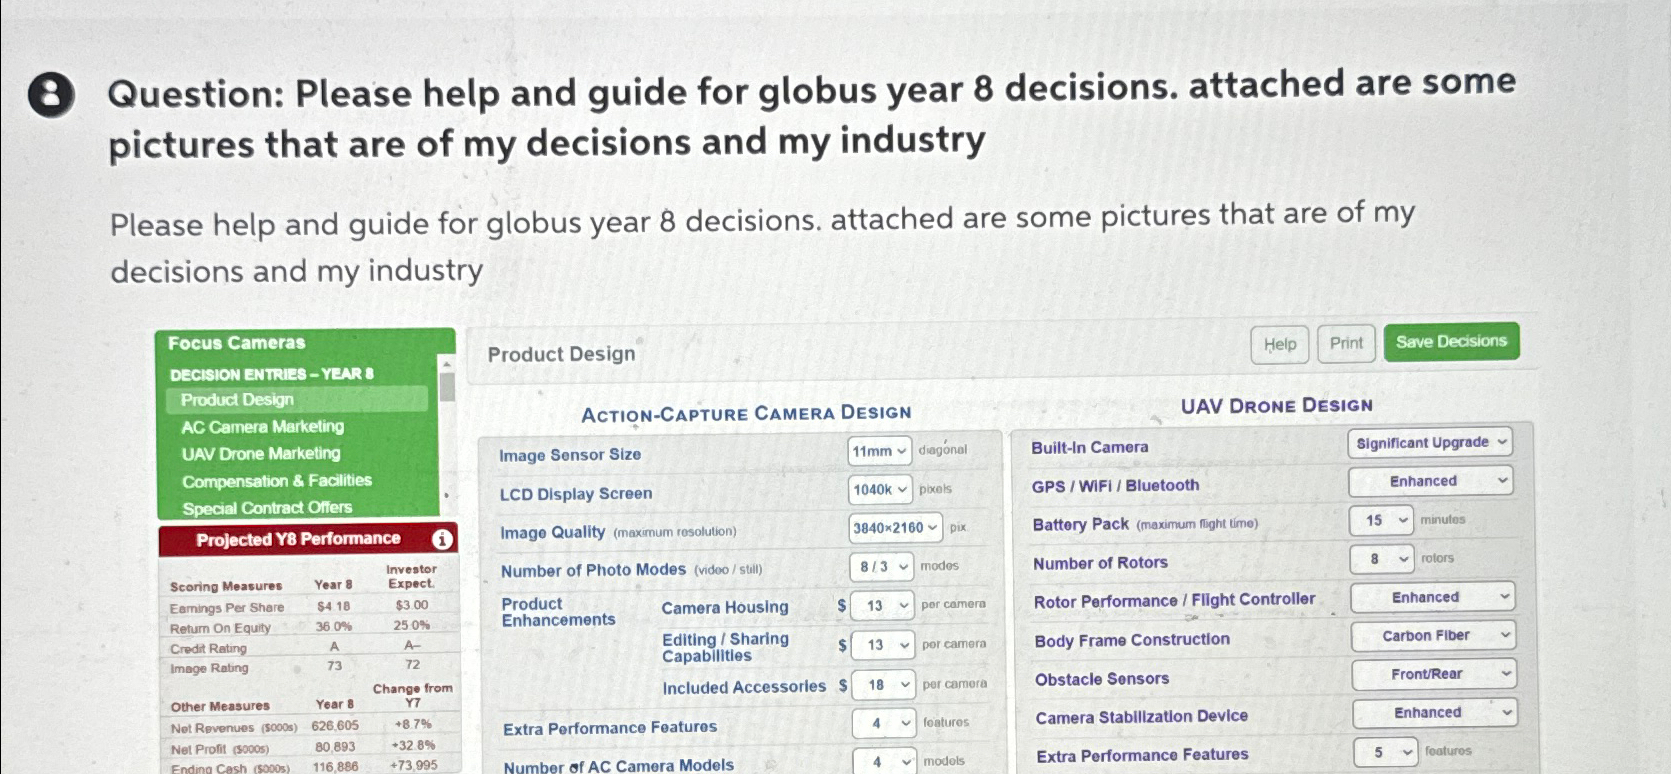Open the Included Accessories cost dropdown
Screen dimensions: 1671x774
click(x=884, y=685)
